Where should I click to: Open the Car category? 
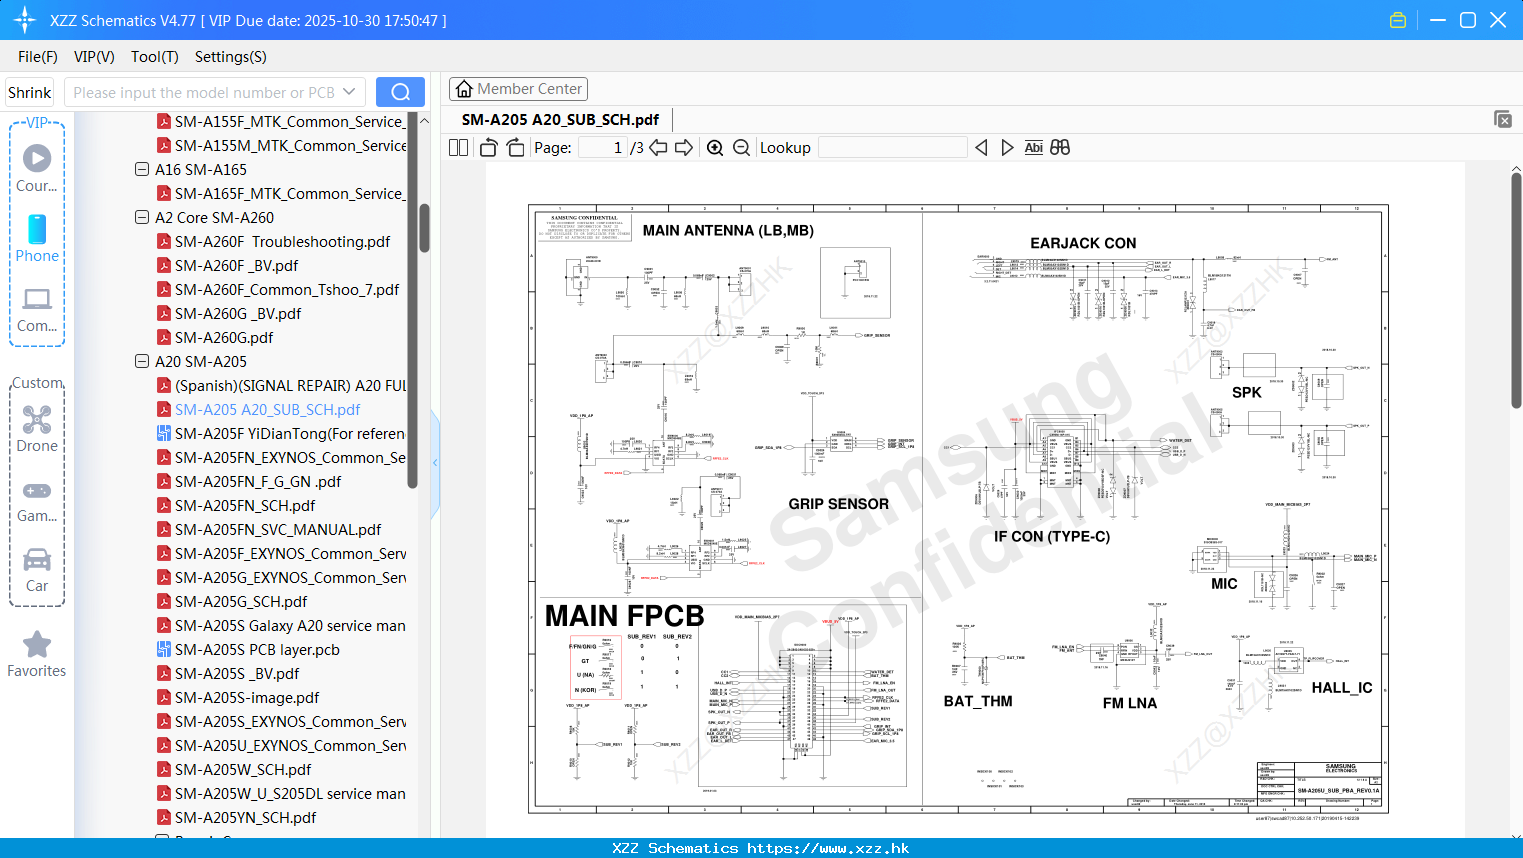click(37, 568)
